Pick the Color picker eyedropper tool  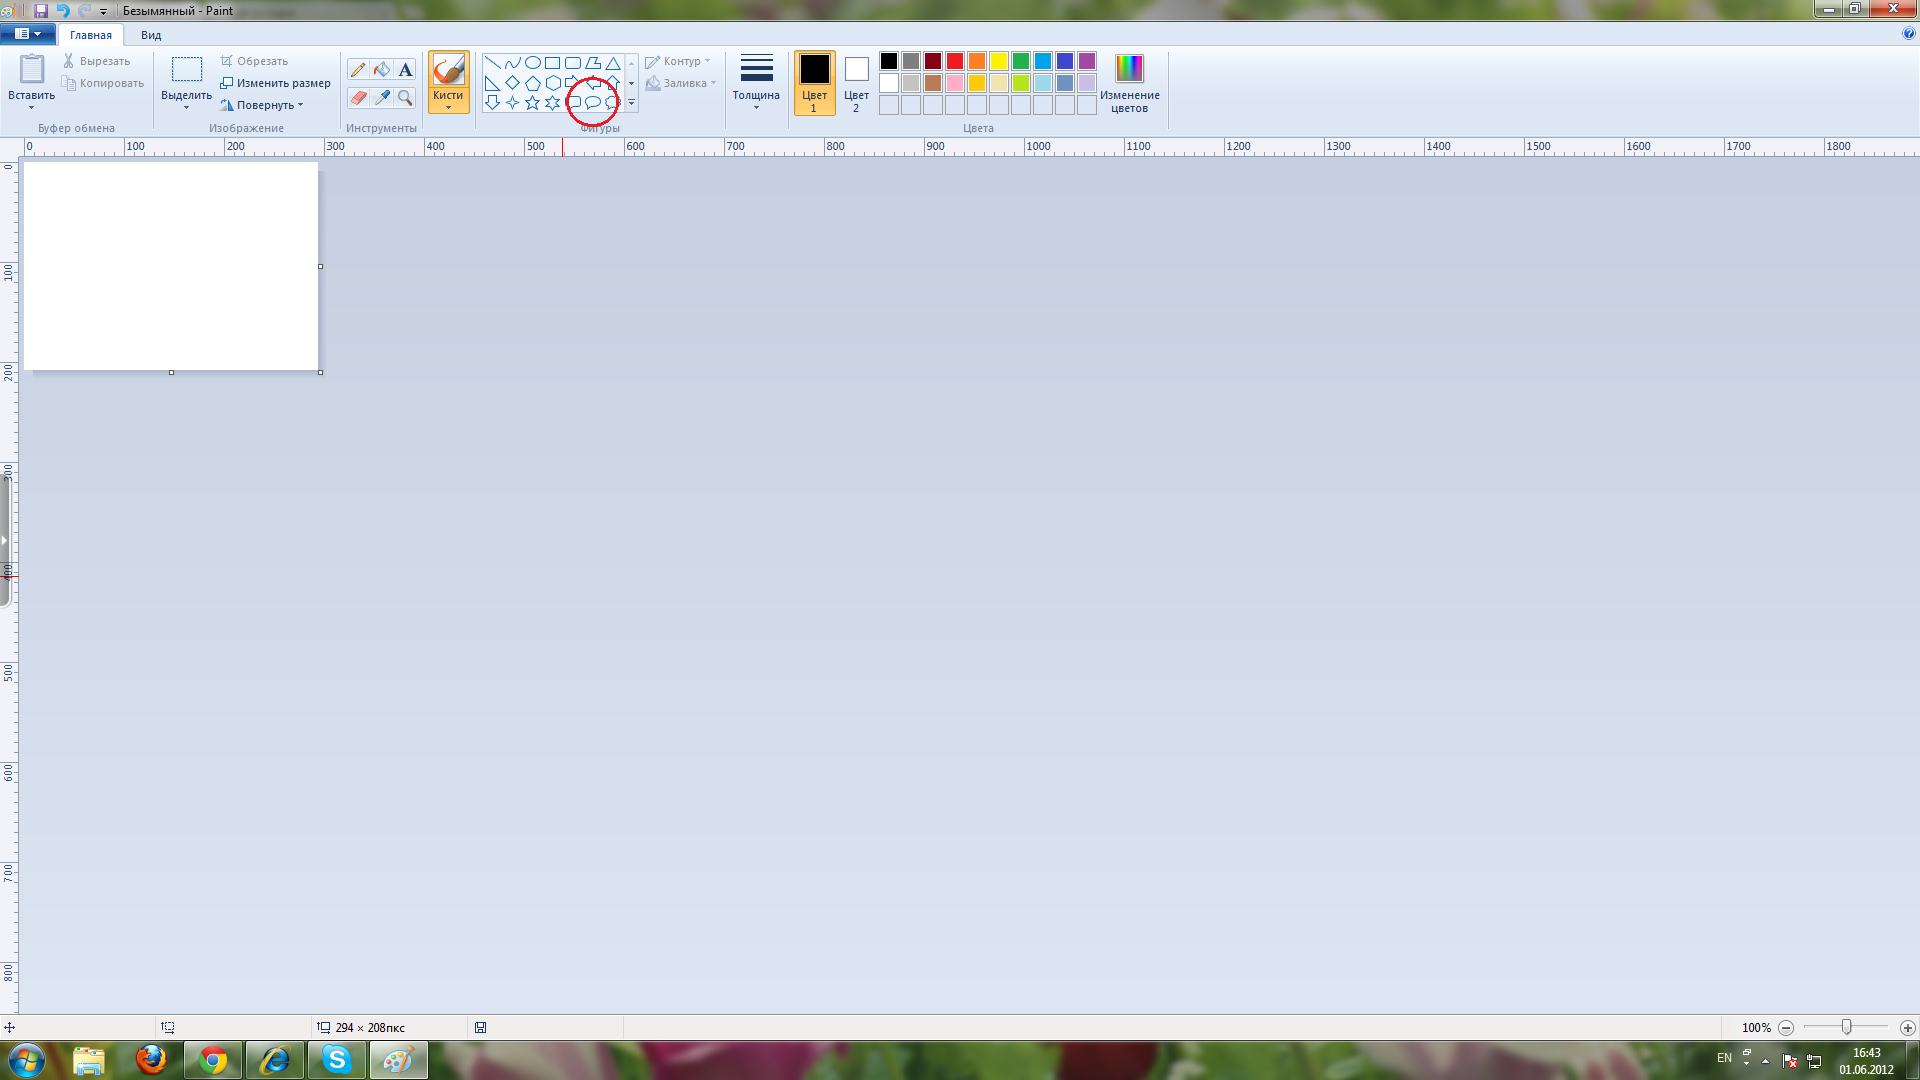coord(382,98)
